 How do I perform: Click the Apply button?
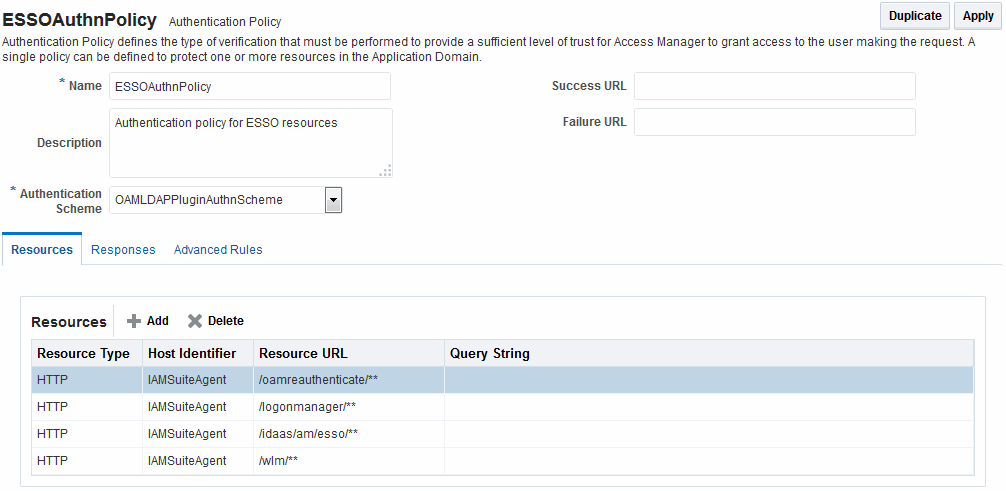pyautogui.click(x=978, y=16)
